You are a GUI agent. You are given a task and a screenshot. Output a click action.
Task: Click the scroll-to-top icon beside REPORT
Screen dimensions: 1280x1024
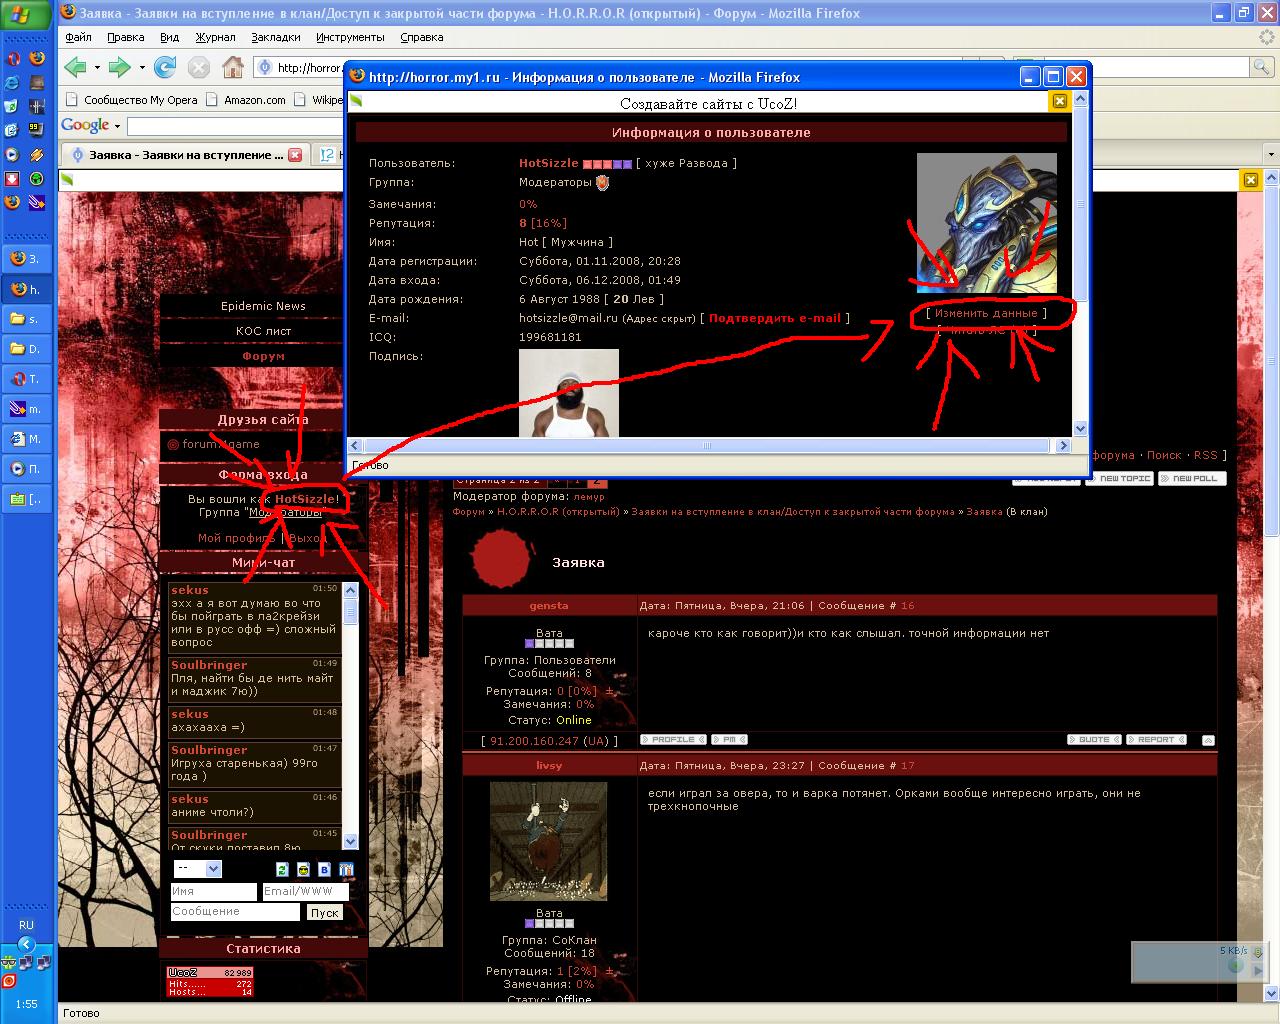1208,740
